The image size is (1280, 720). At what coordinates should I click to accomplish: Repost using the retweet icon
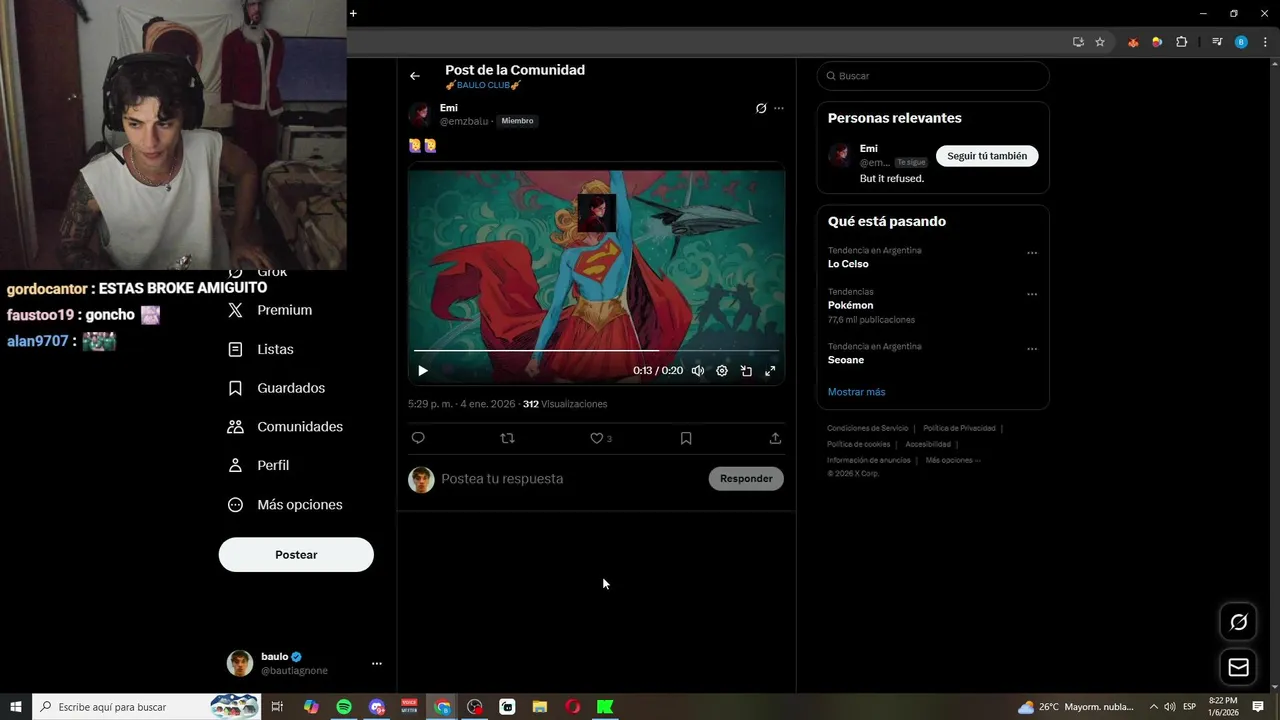(507, 438)
